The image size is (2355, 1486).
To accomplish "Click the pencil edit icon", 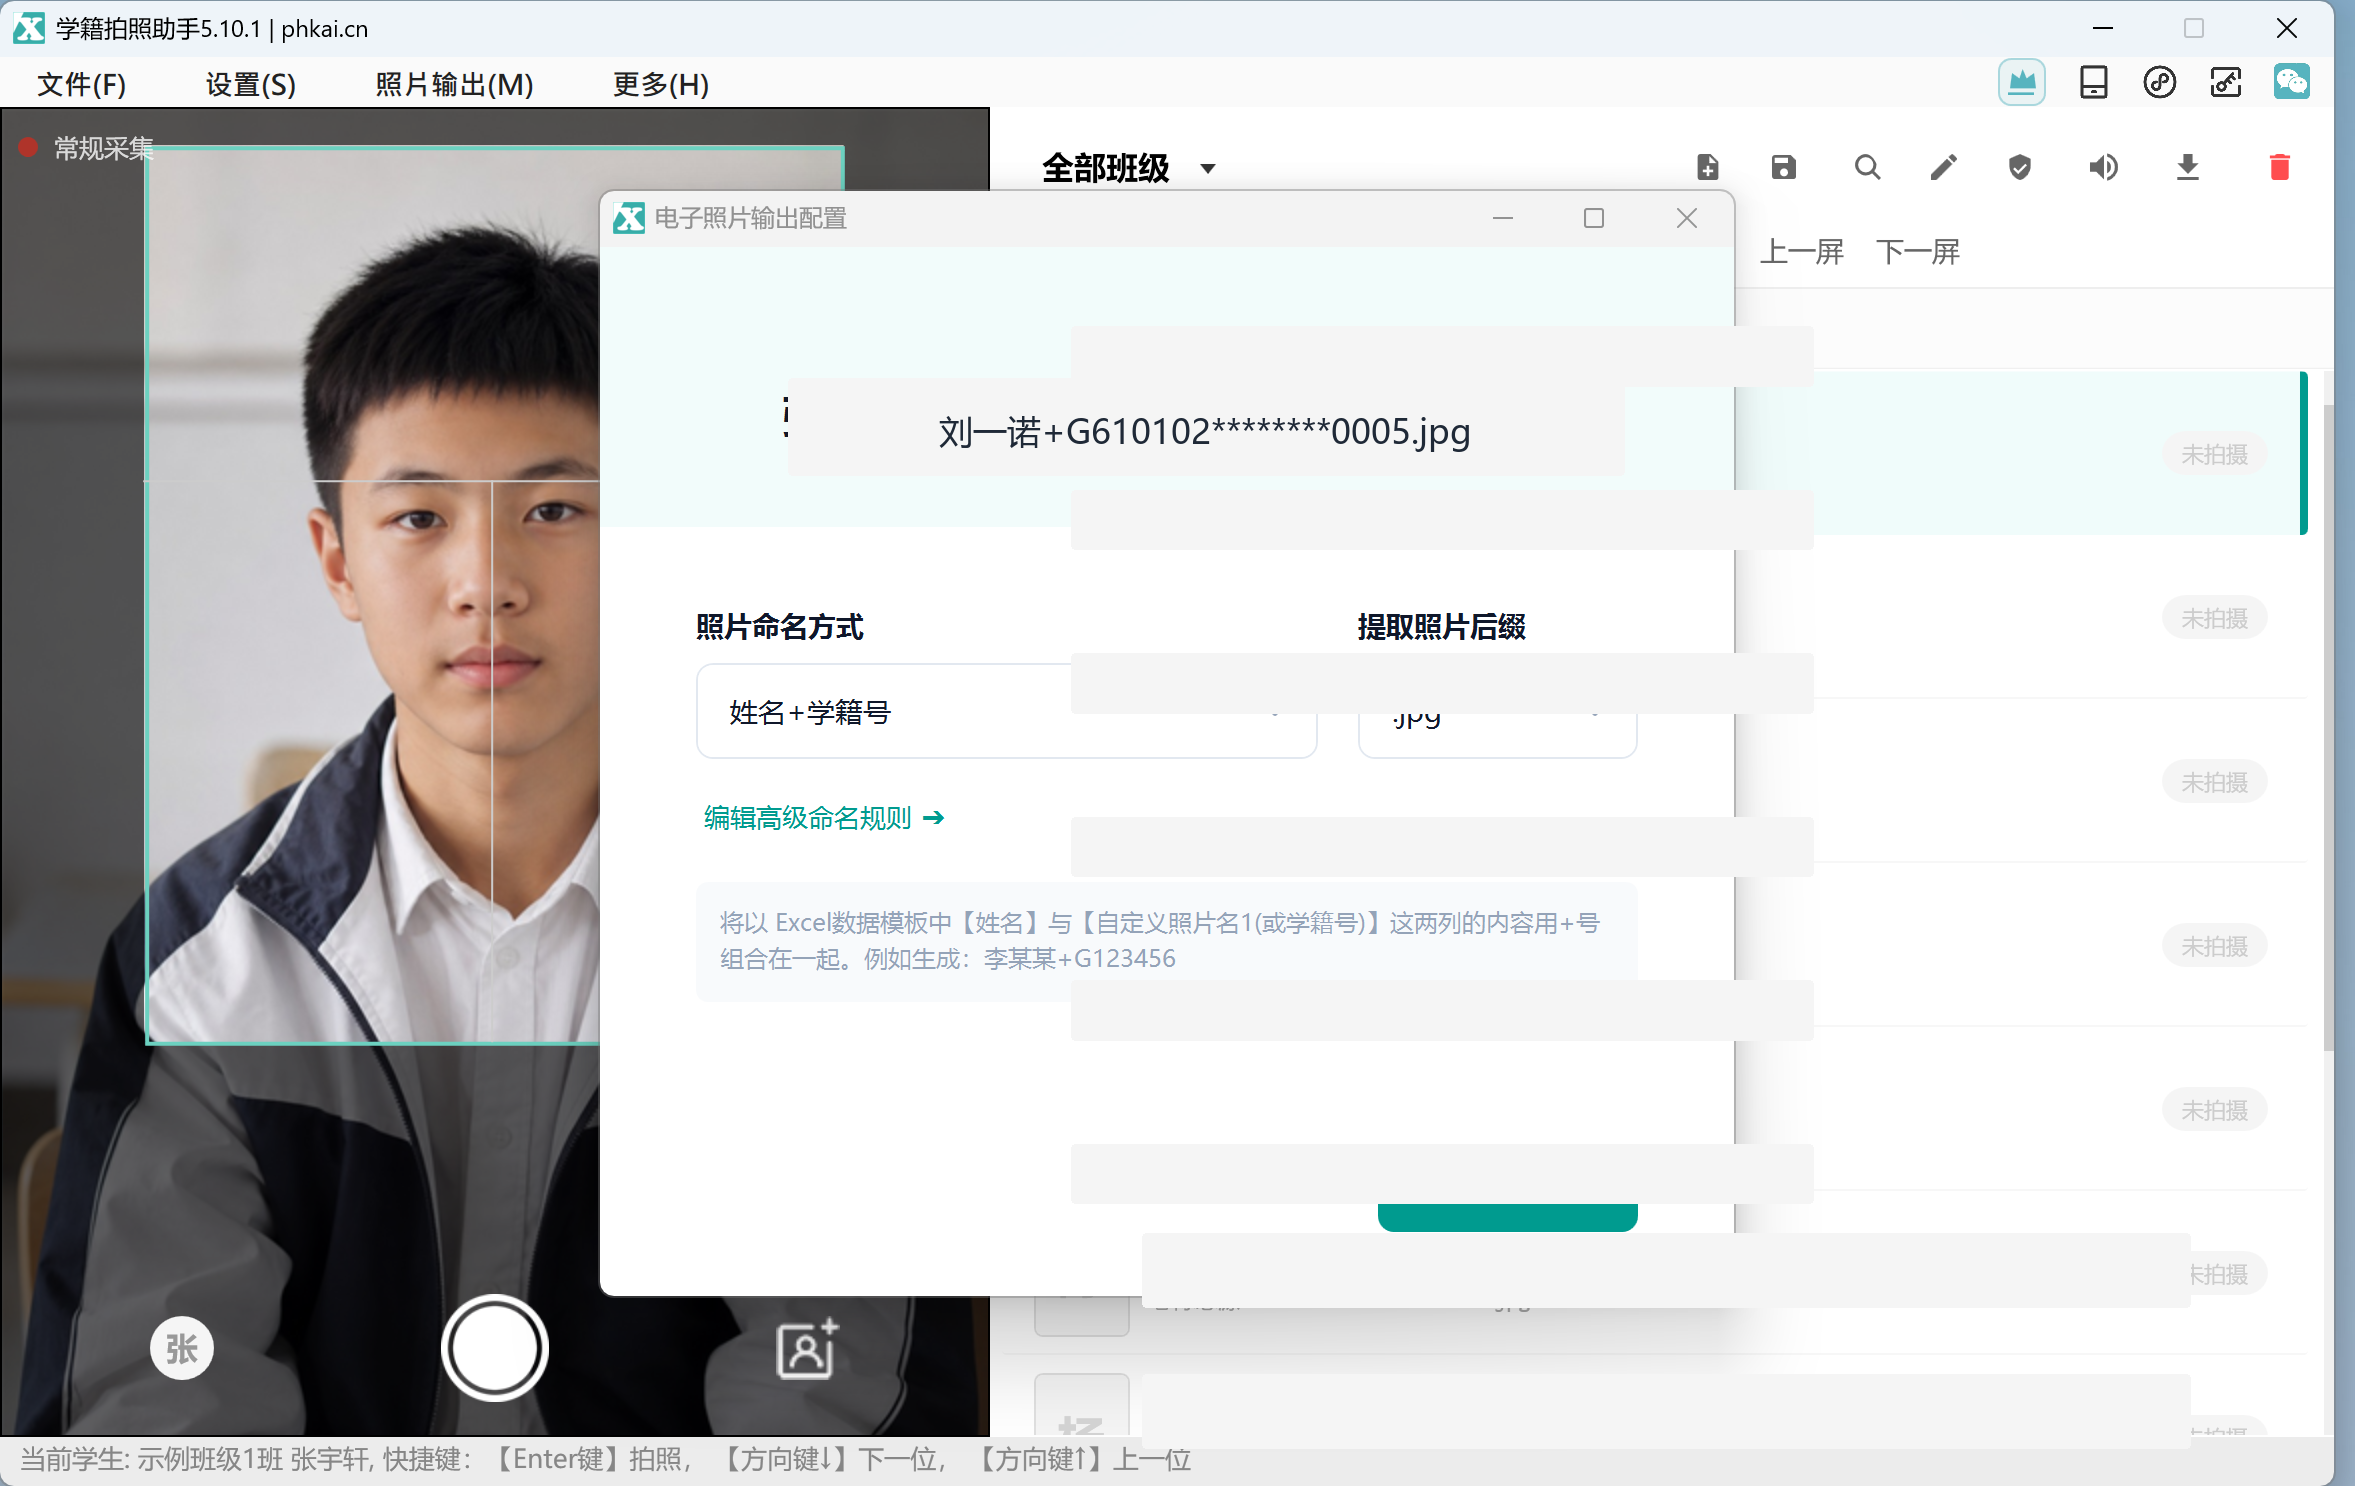I will click(x=1943, y=167).
